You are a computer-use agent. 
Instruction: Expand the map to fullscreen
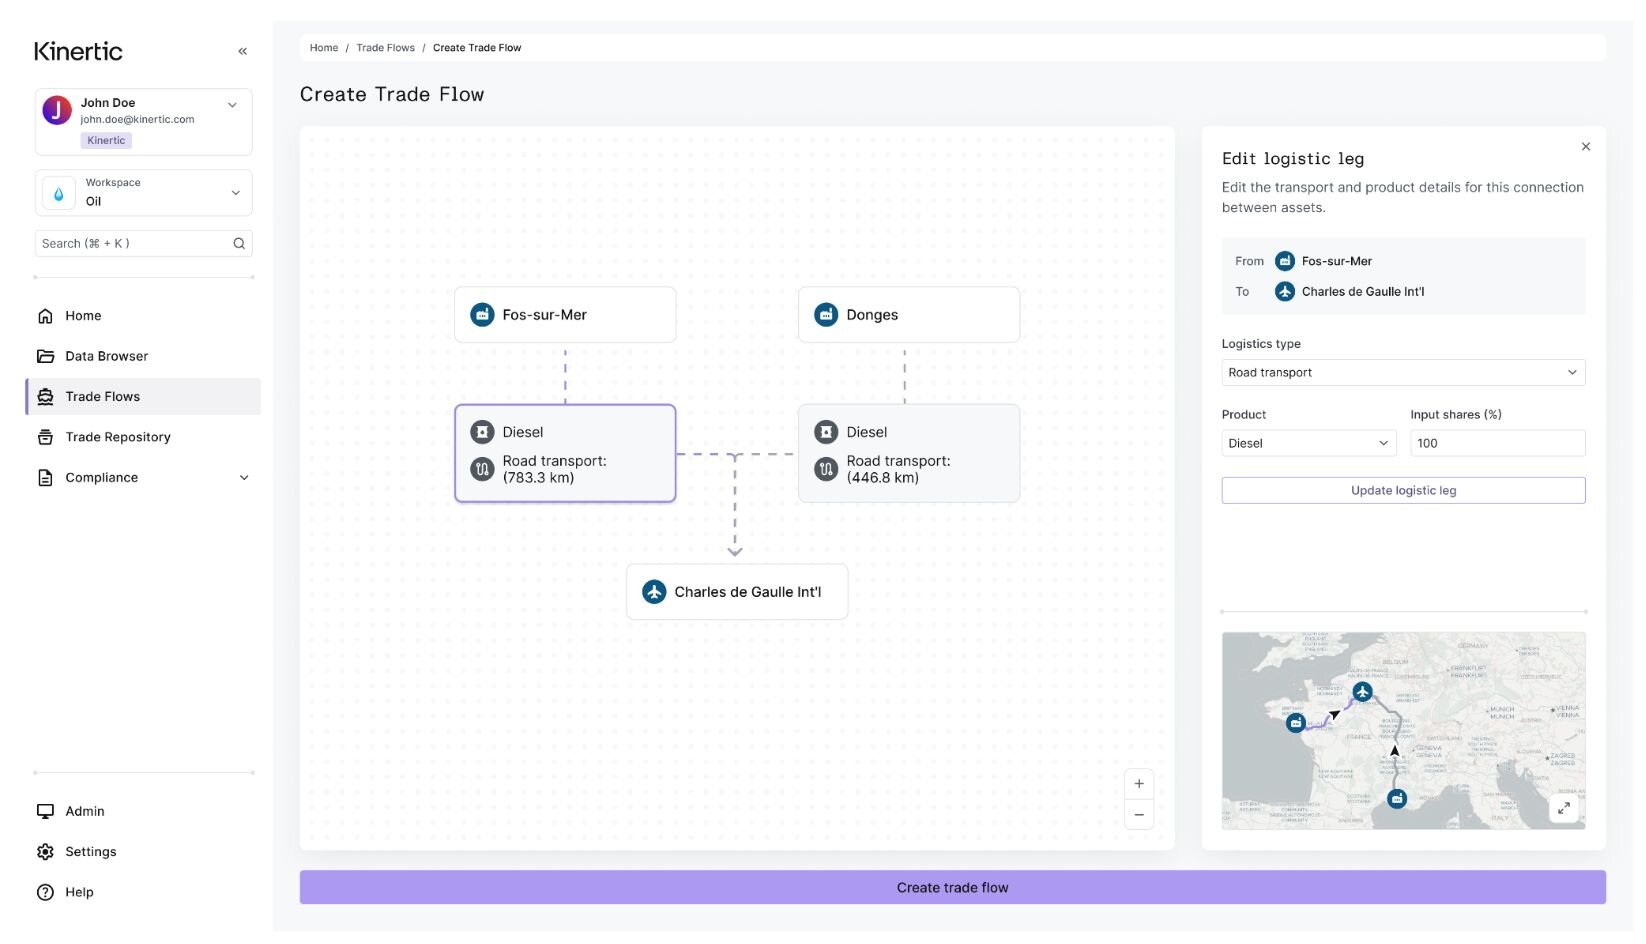pyautogui.click(x=1564, y=808)
